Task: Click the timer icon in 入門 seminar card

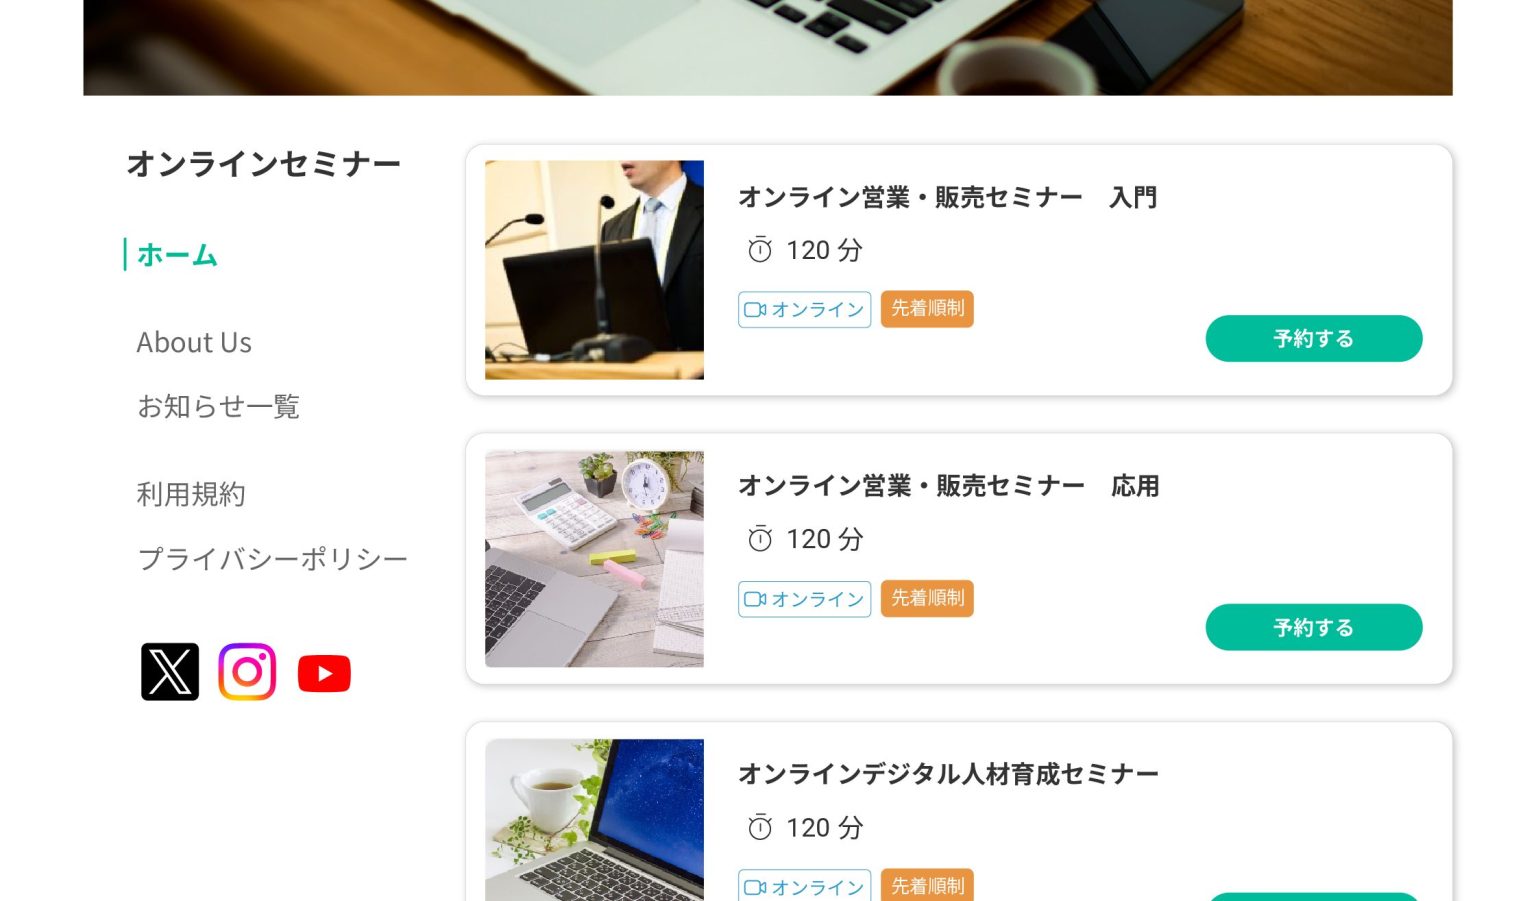Action: [x=760, y=250]
